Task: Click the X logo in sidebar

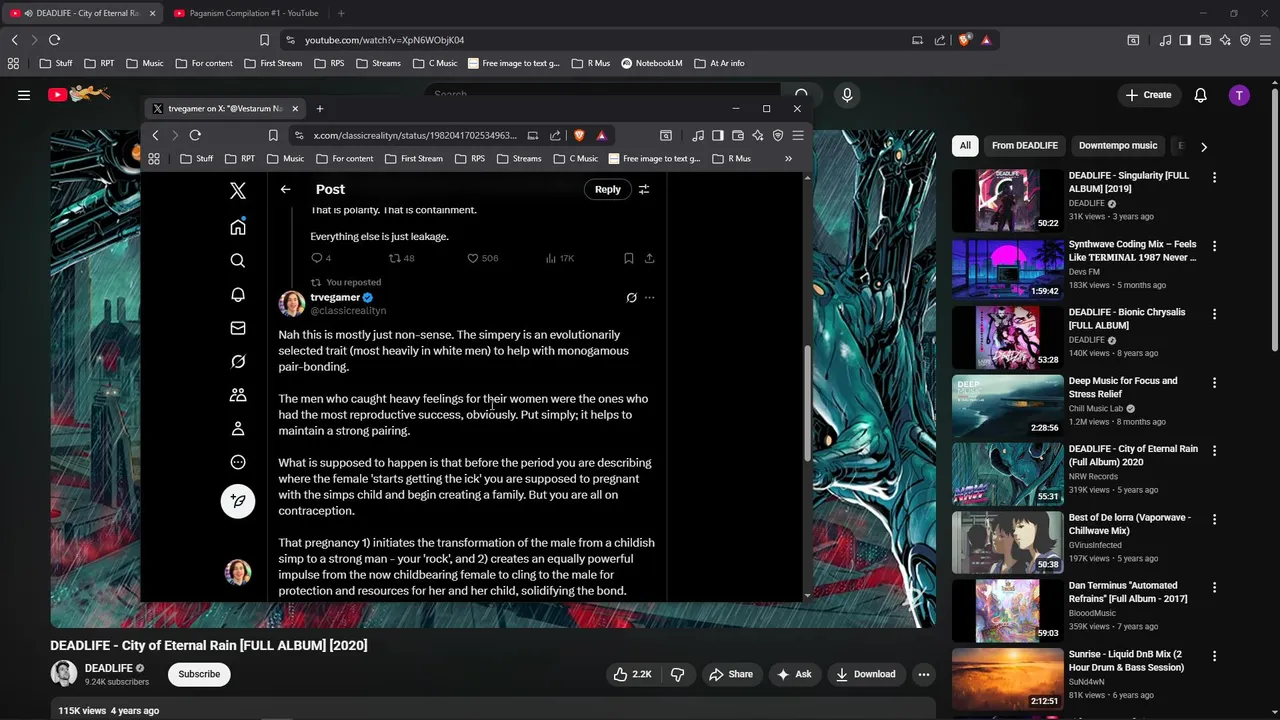Action: tap(238, 190)
